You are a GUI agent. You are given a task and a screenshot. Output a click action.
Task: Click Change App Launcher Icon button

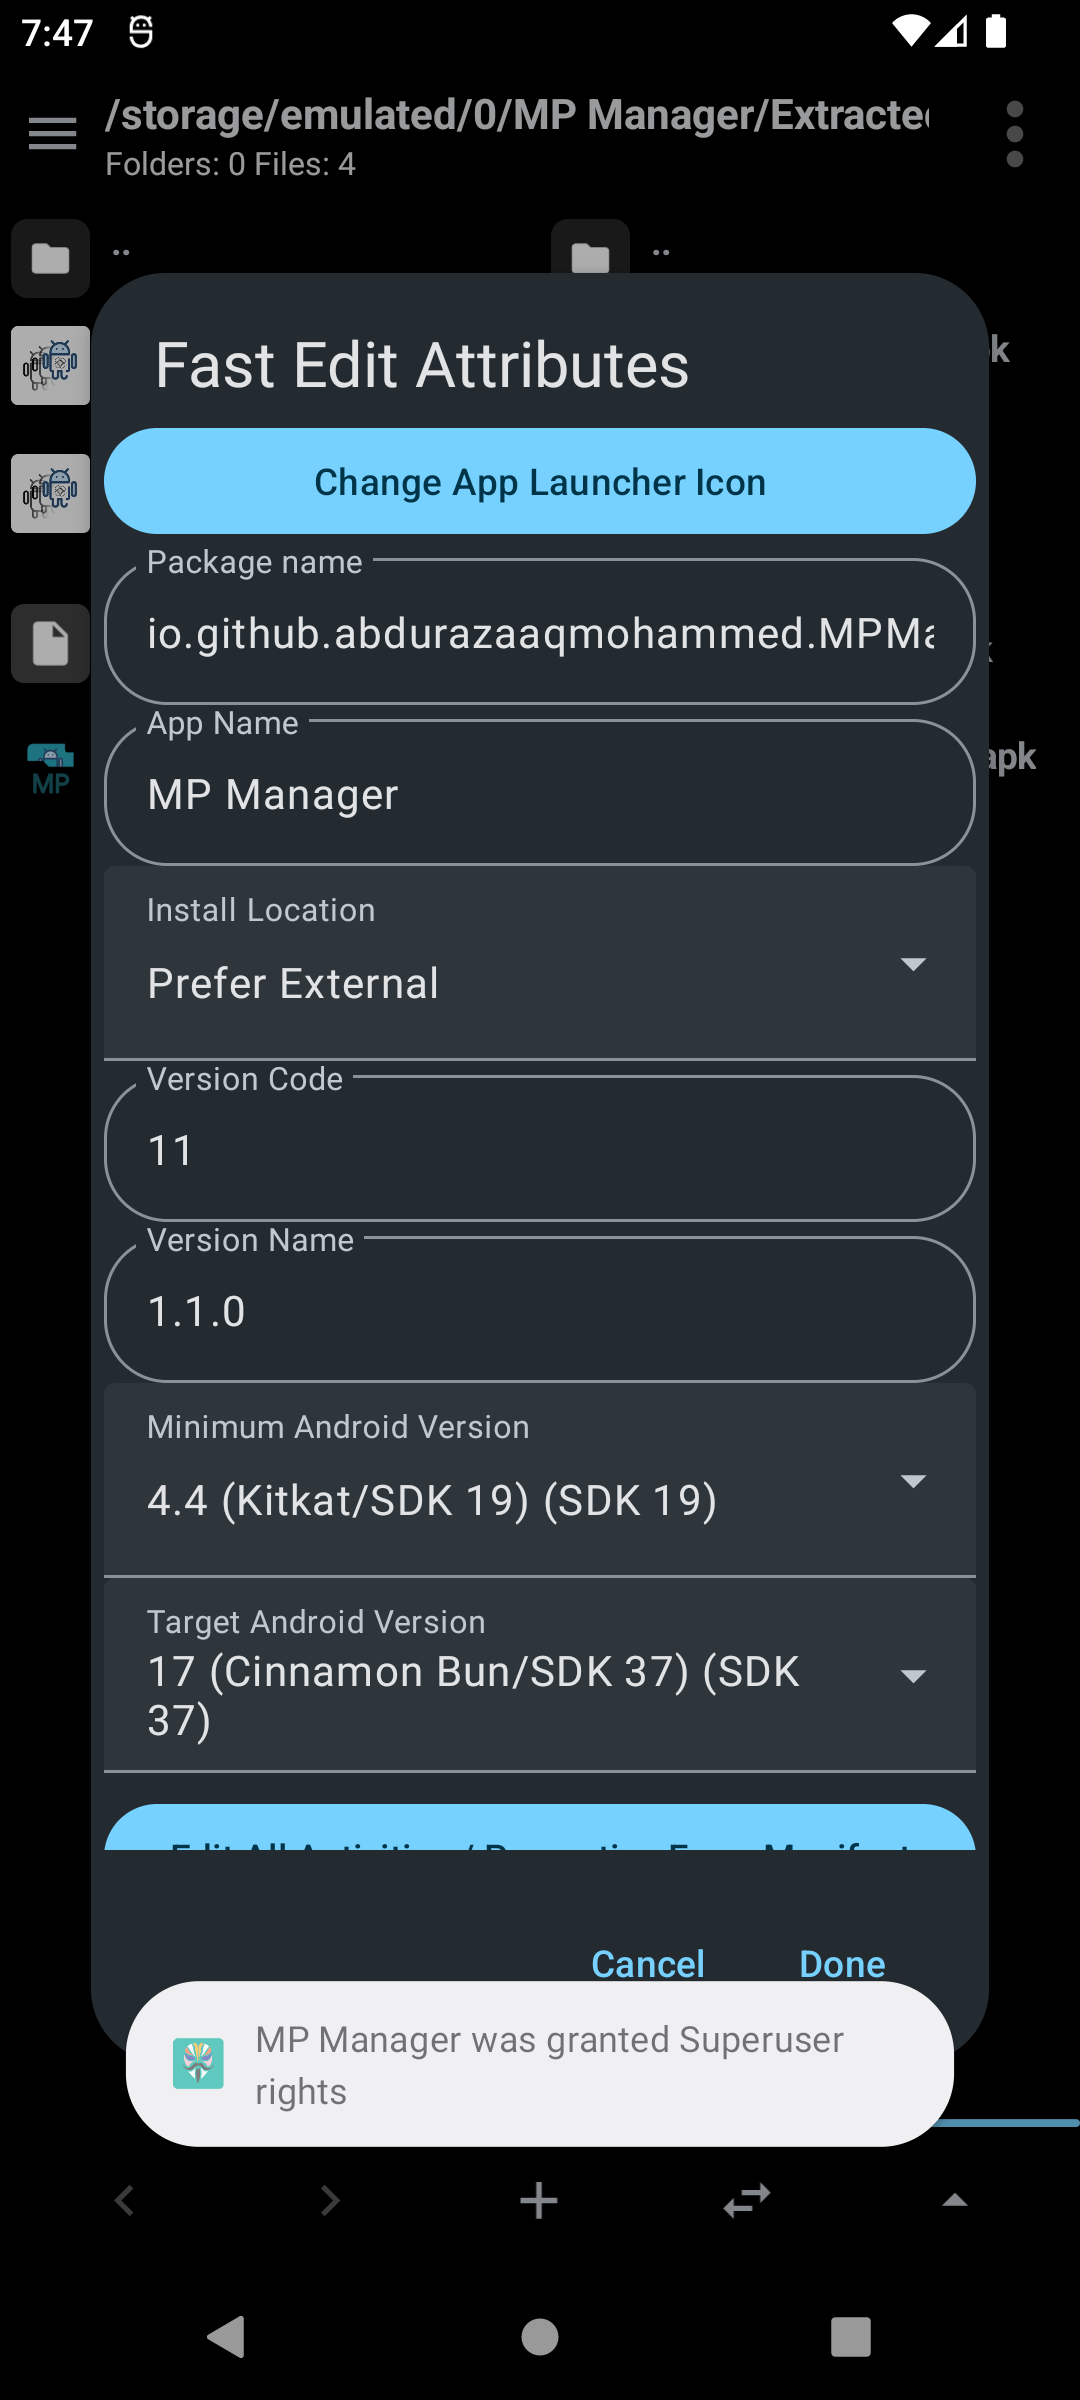pyautogui.click(x=540, y=481)
